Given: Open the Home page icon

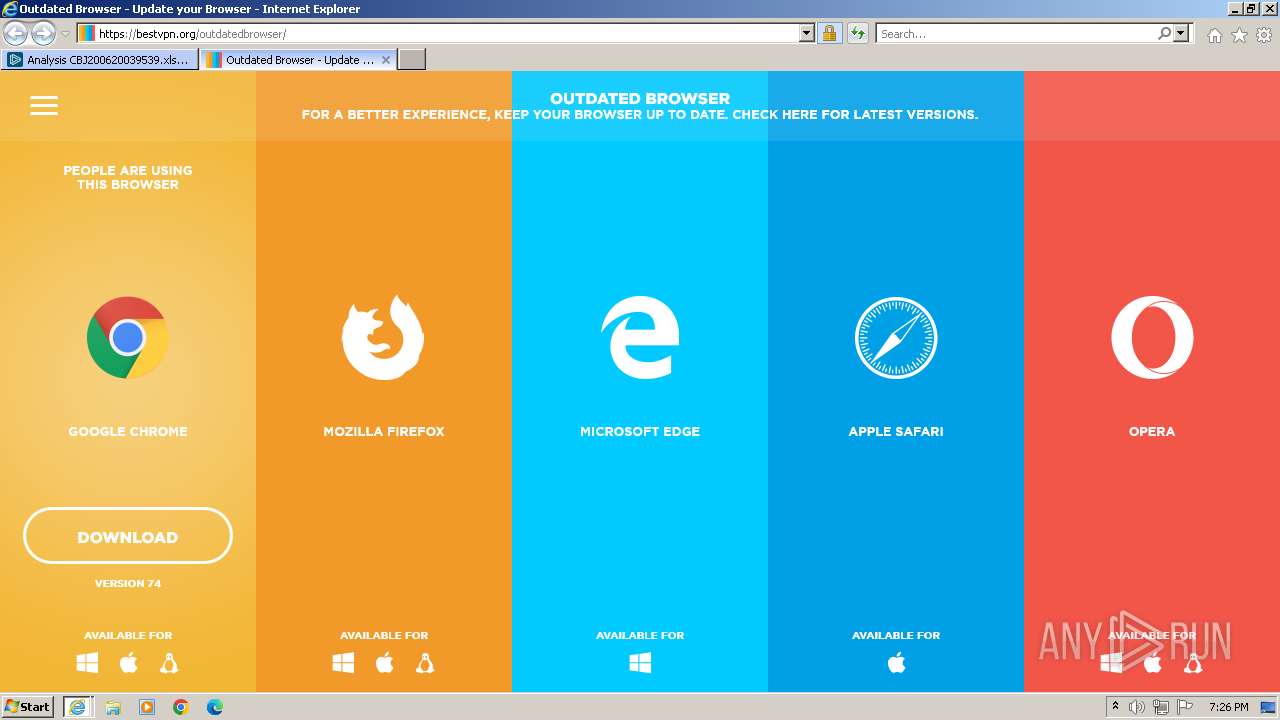Looking at the screenshot, I should click(x=1214, y=35).
